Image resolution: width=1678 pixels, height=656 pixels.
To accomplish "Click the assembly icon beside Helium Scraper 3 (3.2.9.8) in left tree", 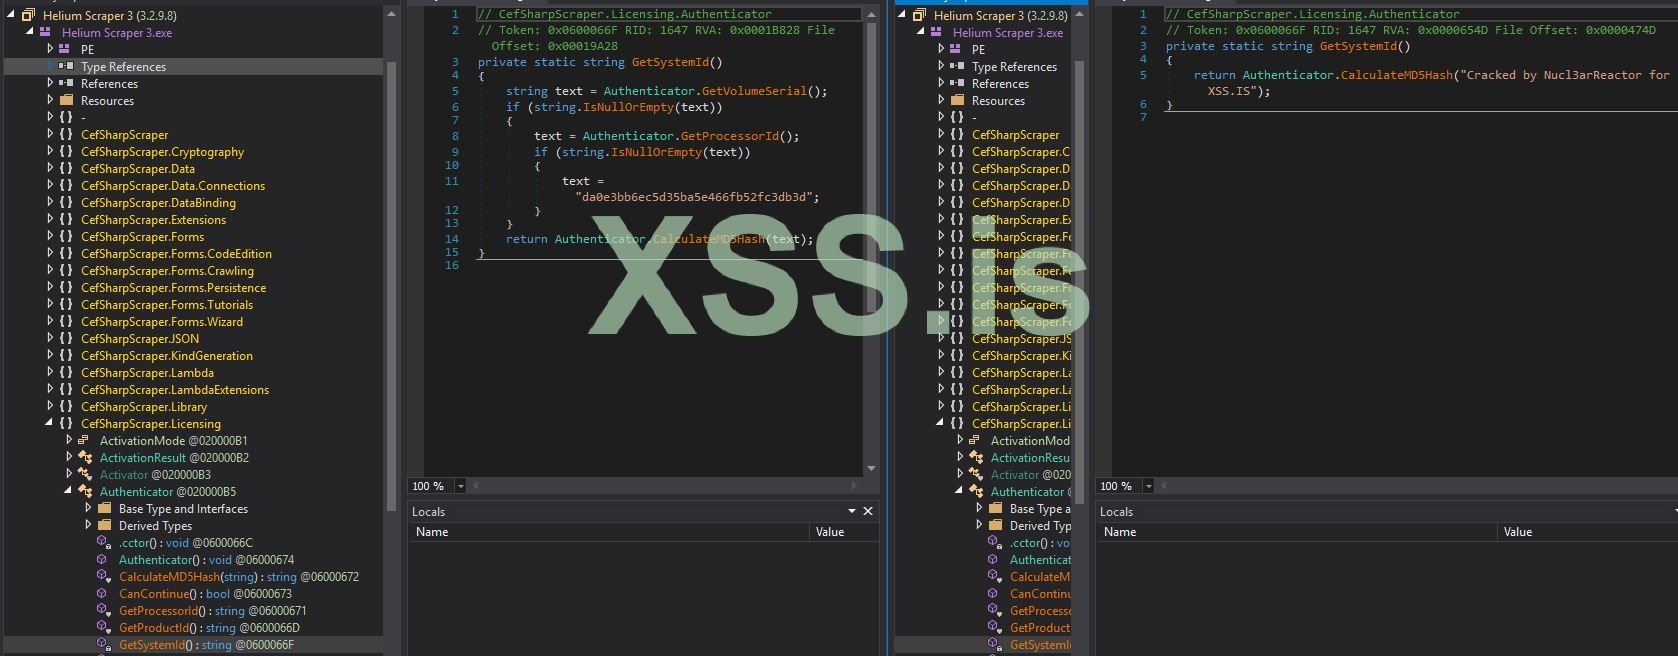I will (x=28, y=15).
